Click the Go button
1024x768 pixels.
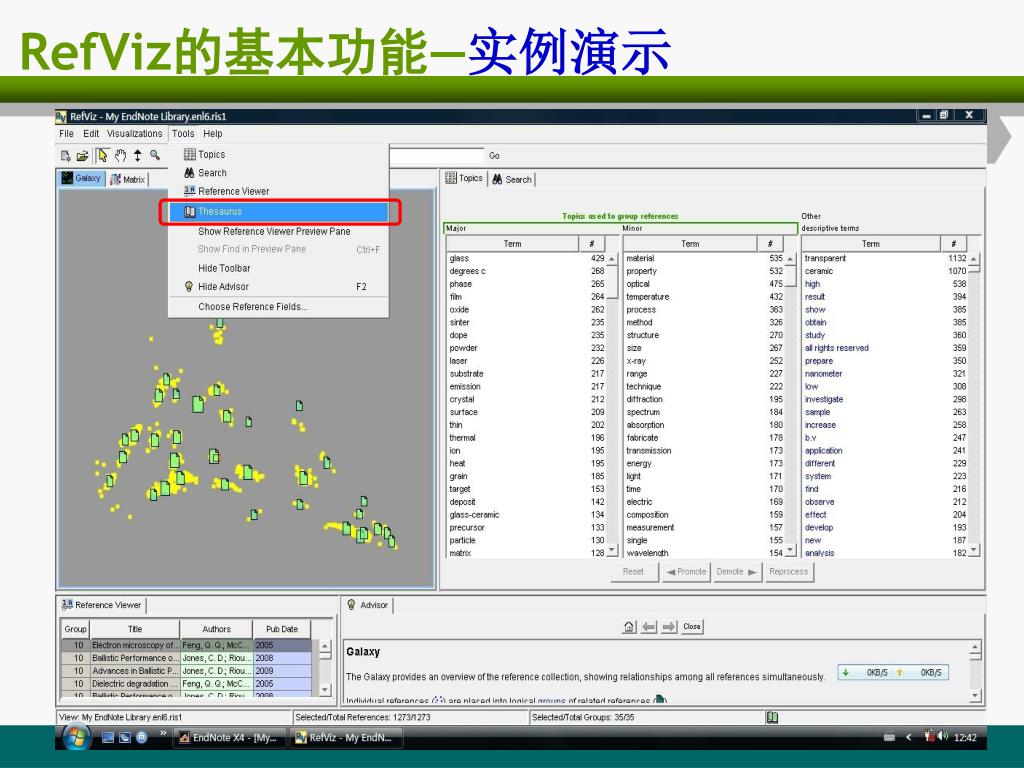coord(494,155)
